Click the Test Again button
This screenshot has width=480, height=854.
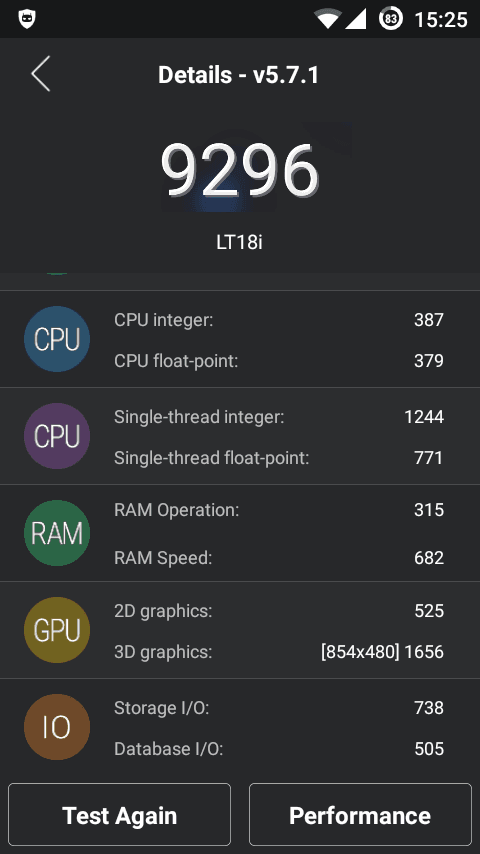click(119, 814)
